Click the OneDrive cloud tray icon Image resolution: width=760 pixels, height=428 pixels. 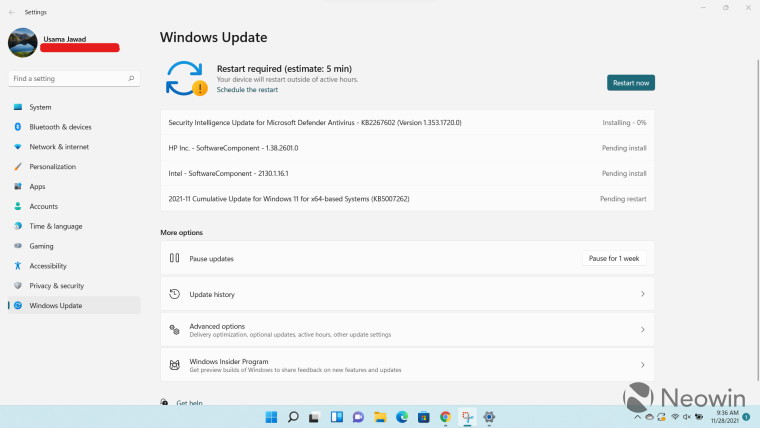[649, 417]
